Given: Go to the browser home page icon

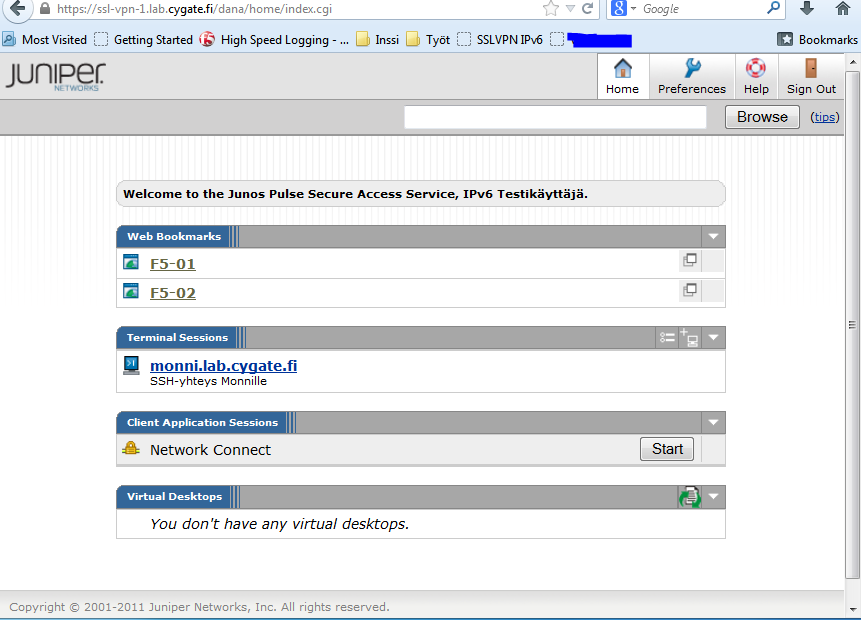Looking at the screenshot, I should tap(842, 8).
